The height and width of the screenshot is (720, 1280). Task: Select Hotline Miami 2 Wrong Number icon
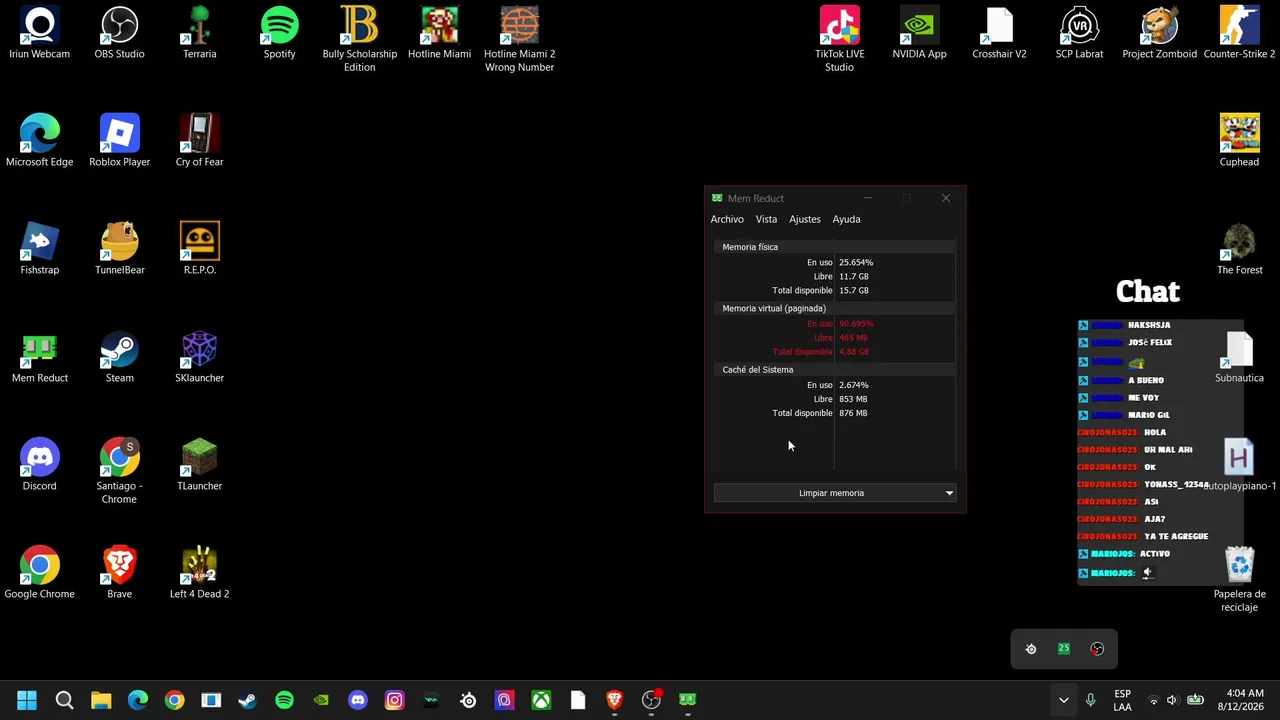click(519, 39)
